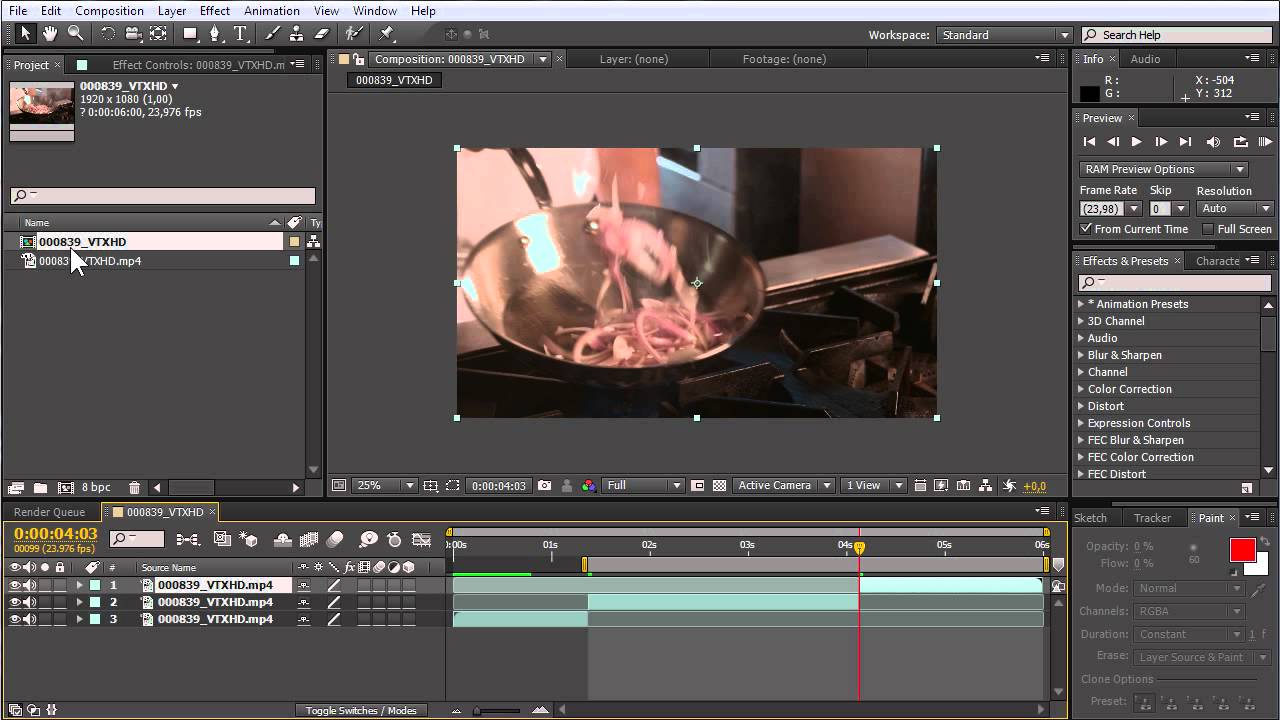Mute the audio of layer 1

[x=30, y=585]
